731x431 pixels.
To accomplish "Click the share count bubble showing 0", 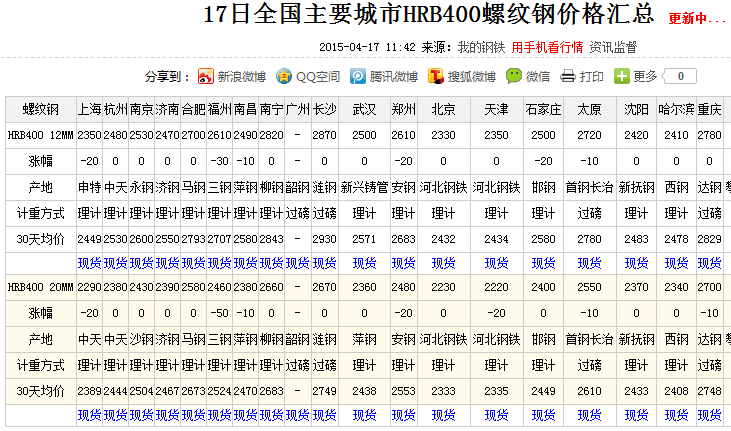I will pos(679,76).
